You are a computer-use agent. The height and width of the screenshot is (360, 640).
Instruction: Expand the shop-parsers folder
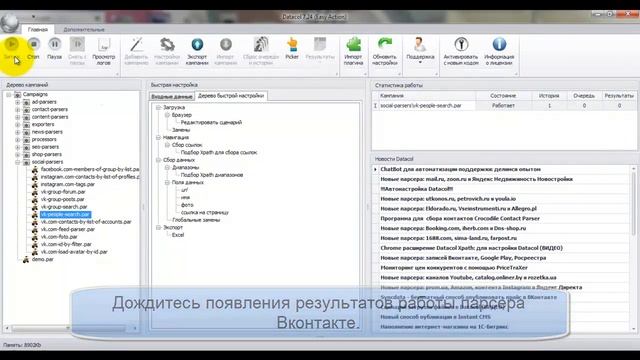coord(18,154)
